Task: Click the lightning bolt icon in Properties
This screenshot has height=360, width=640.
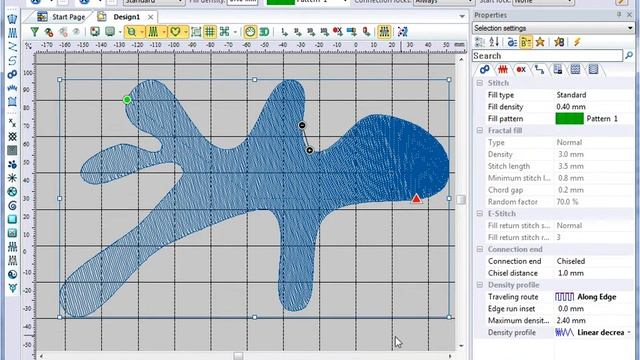Action: click(x=577, y=42)
